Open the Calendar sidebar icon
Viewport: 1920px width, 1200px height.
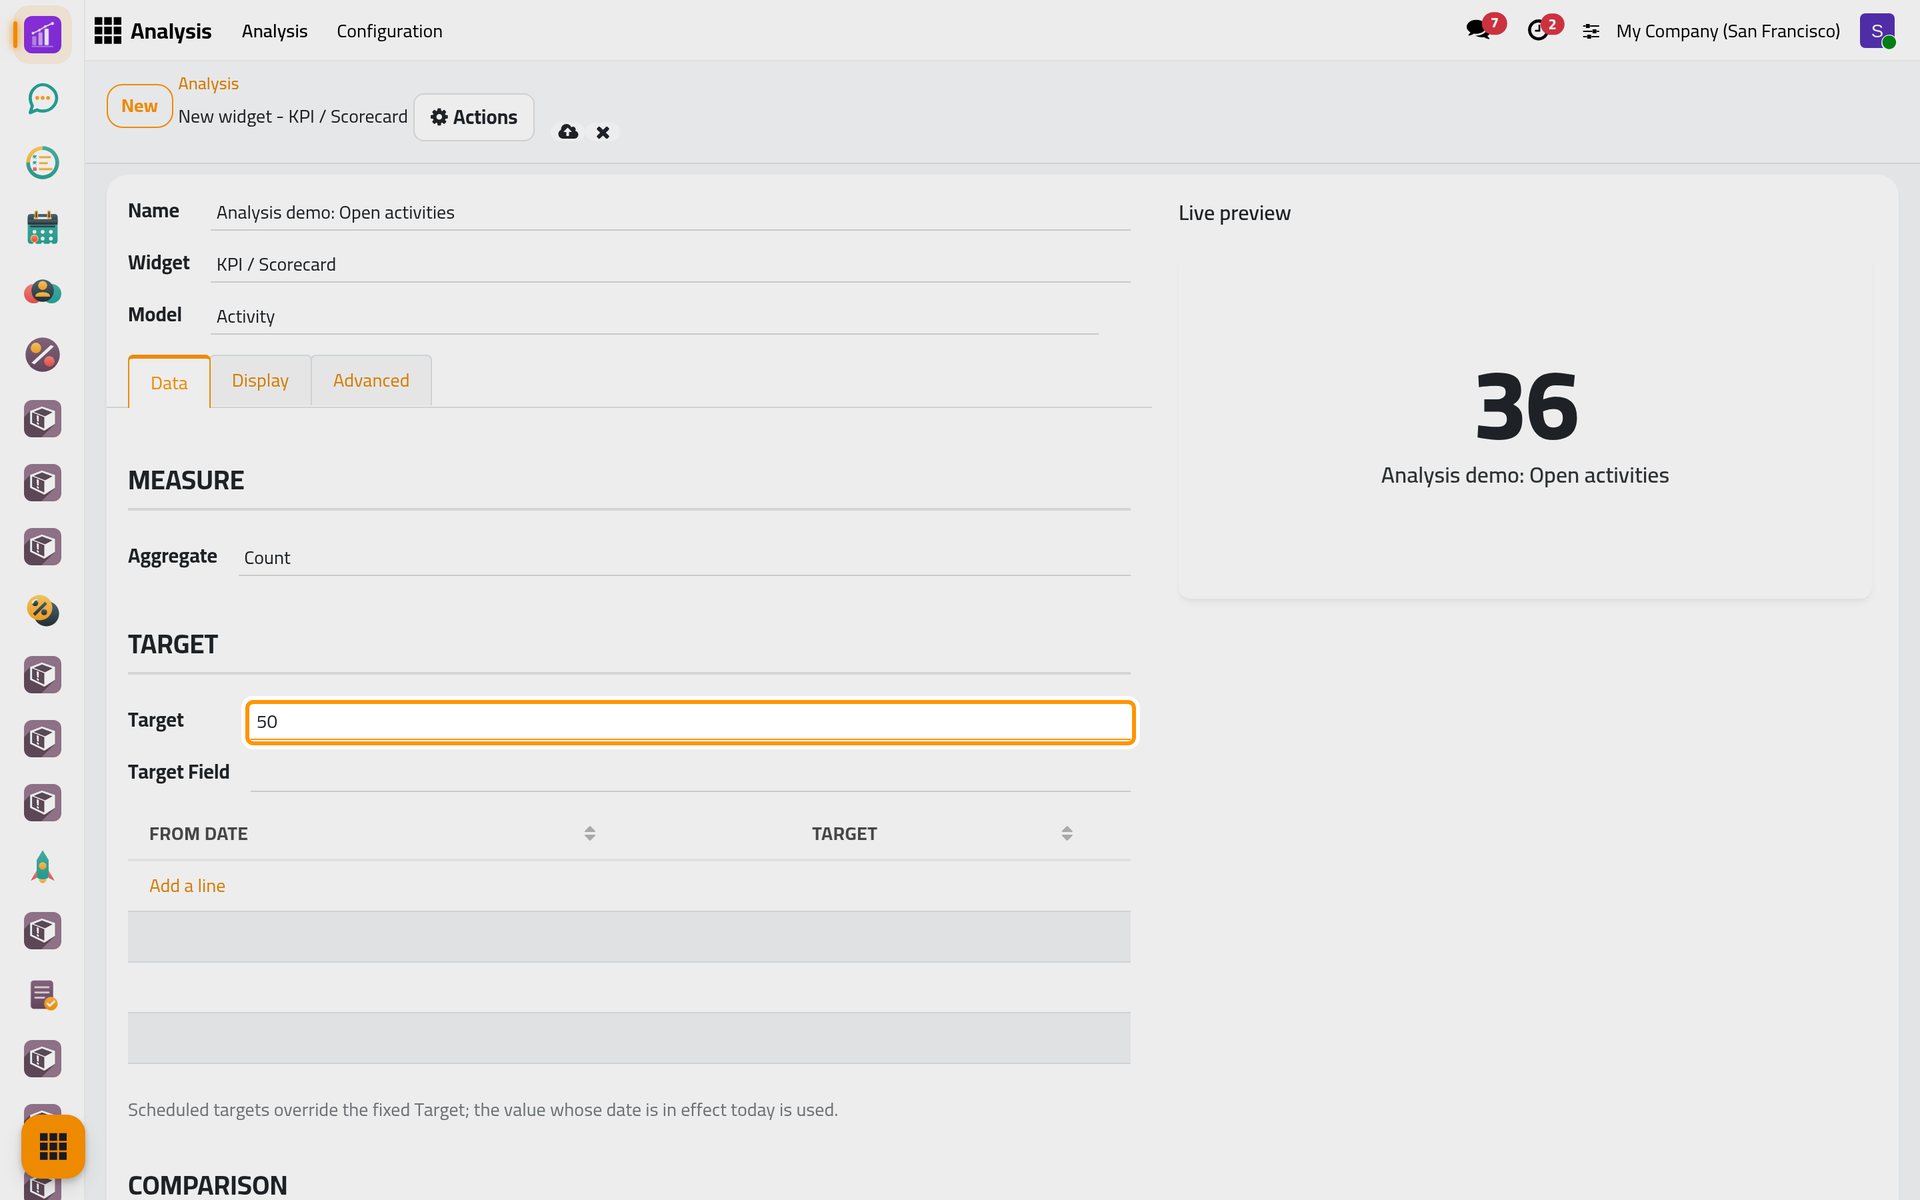[x=42, y=227]
